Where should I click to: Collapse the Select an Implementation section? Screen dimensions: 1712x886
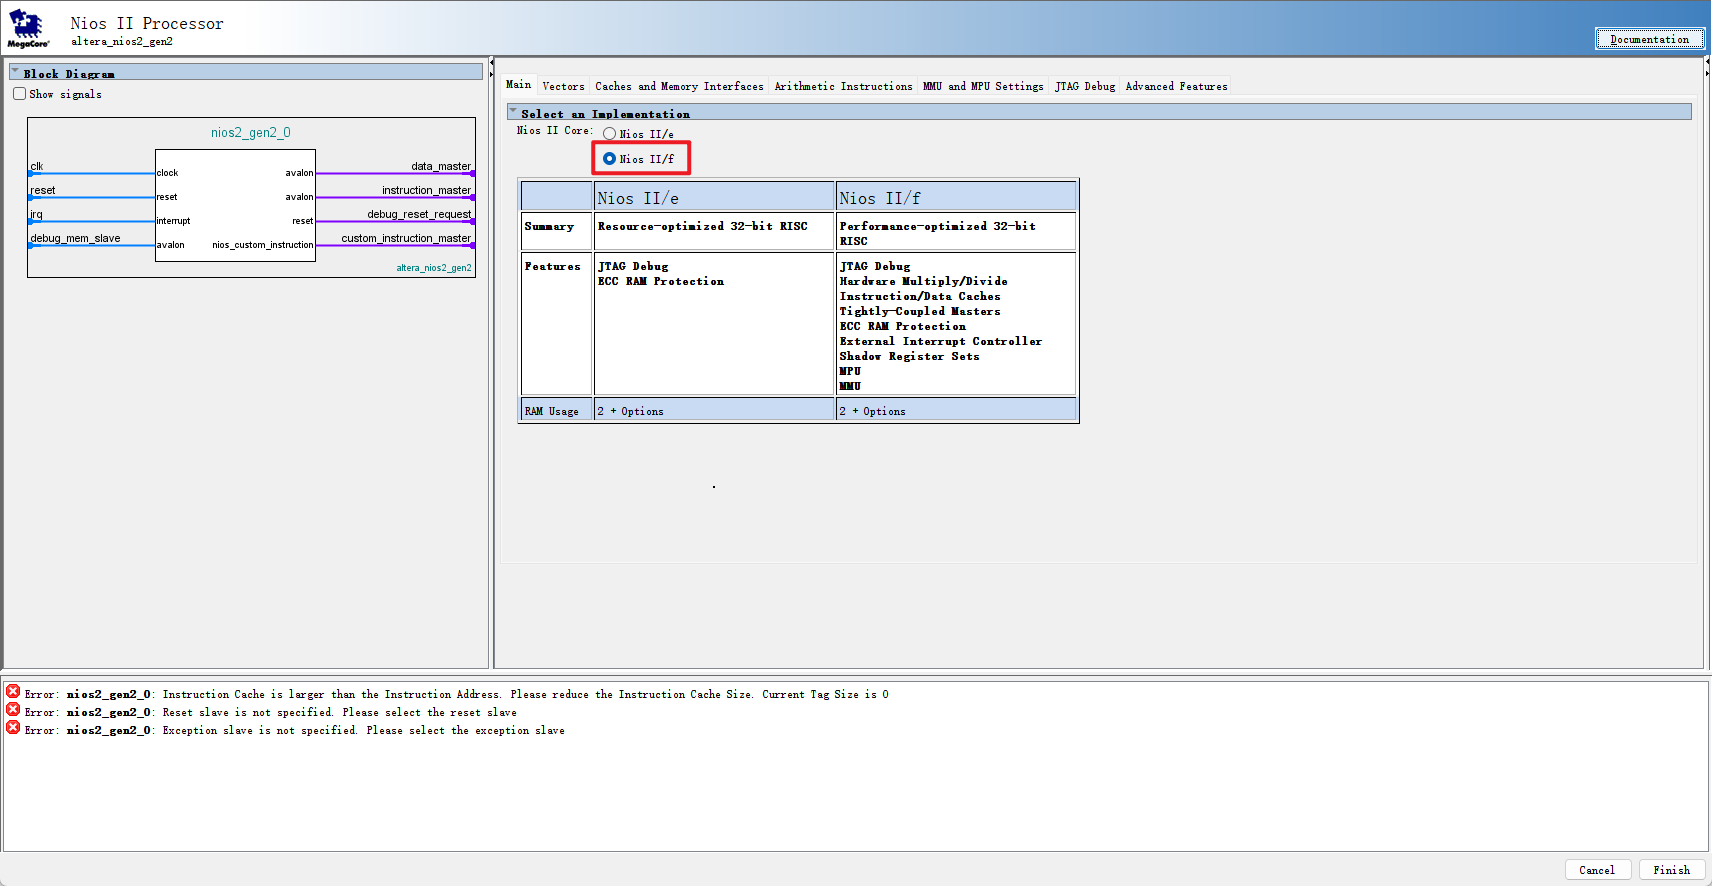pyautogui.click(x=513, y=112)
